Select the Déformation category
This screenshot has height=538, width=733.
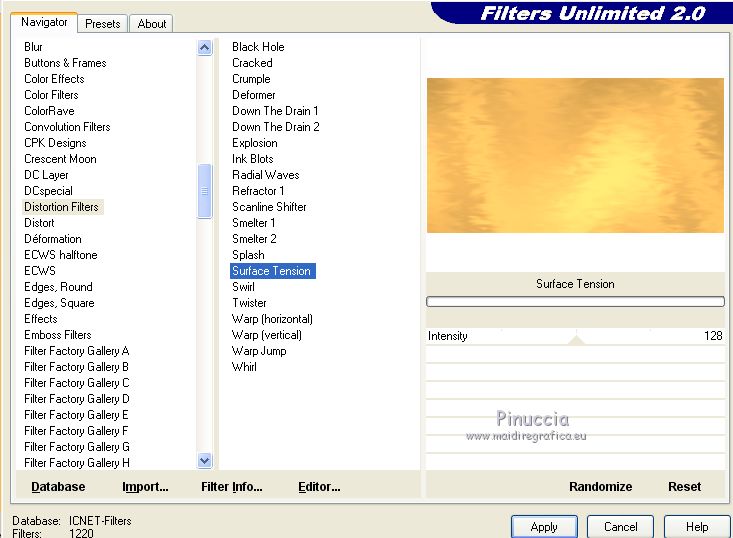point(53,239)
